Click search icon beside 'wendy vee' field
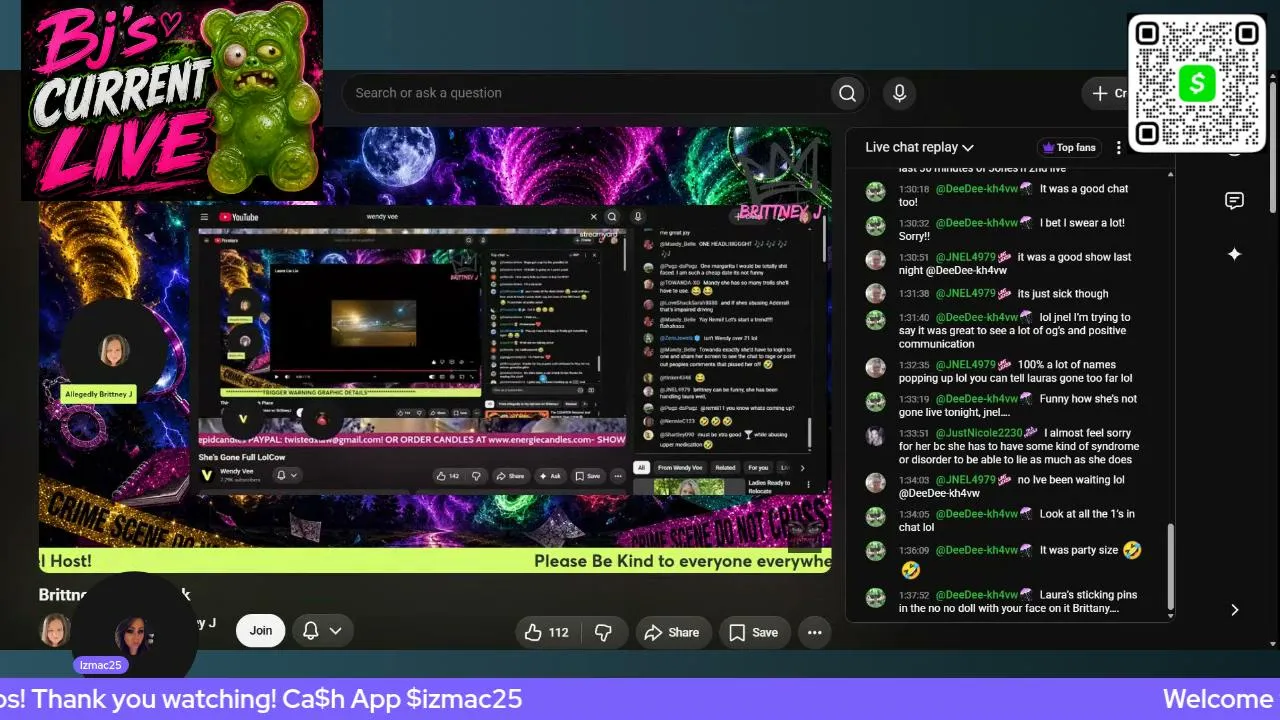1280x720 pixels. click(611, 216)
